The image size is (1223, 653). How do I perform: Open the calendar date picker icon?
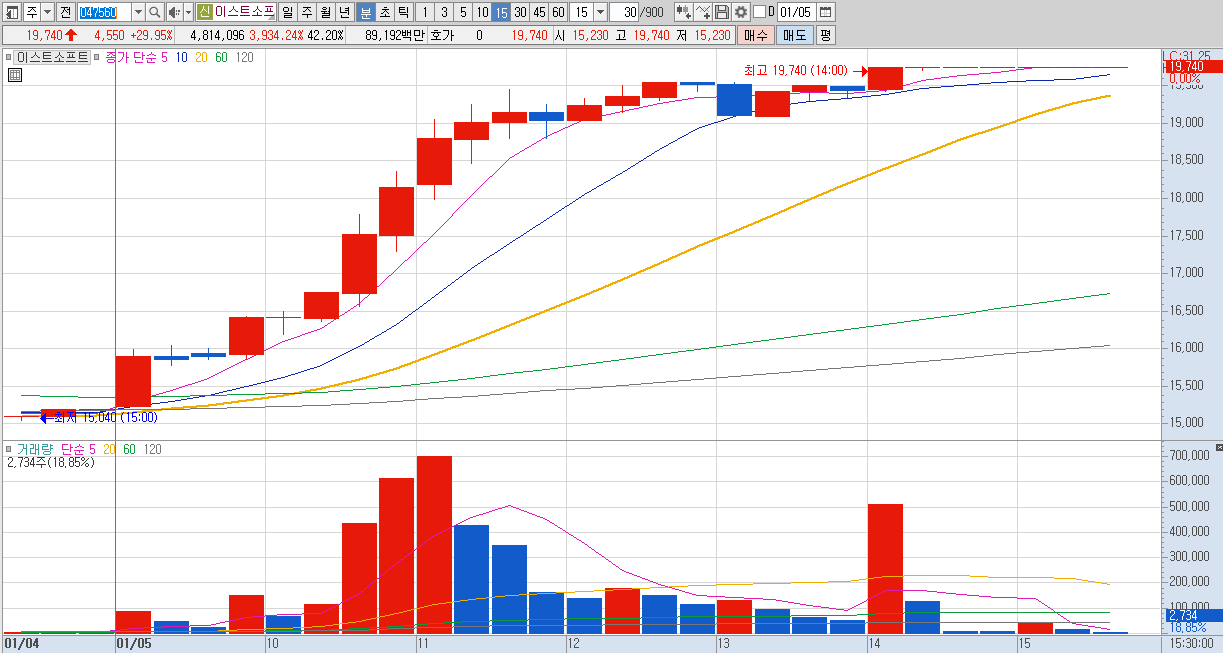point(826,12)
